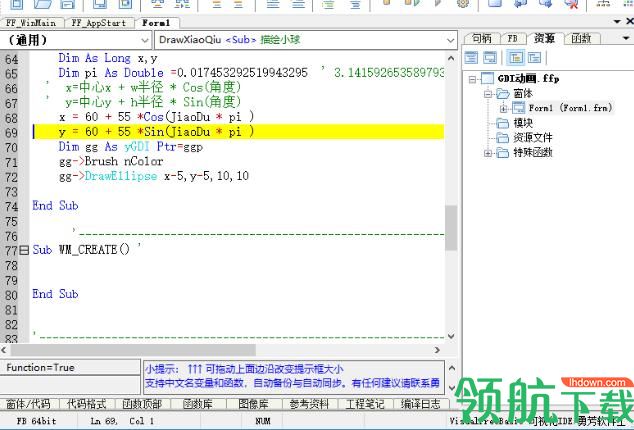Screen dimensions: 634x430
Task: Click the line 'x = 60 + 55 *Cos'
Action: (x=156, y=117)
